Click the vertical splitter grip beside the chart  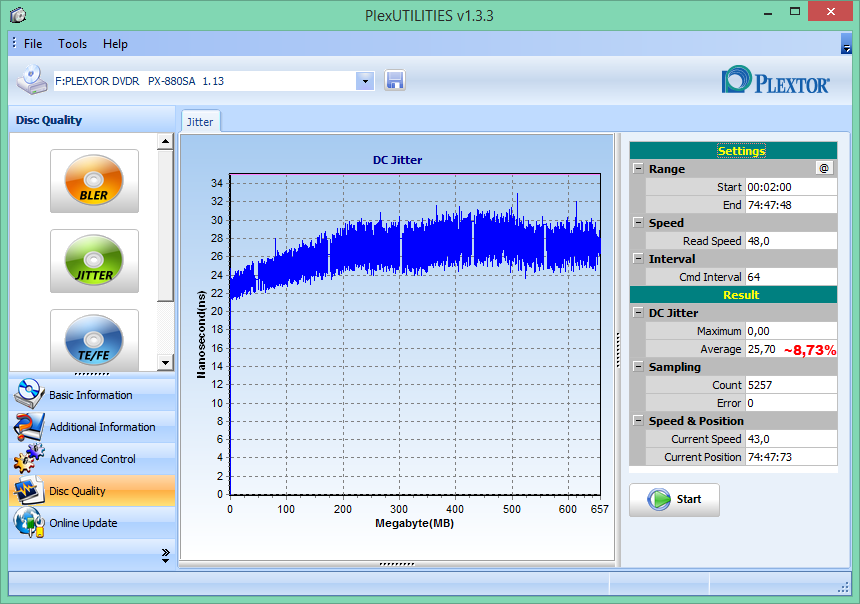point(618,349)
